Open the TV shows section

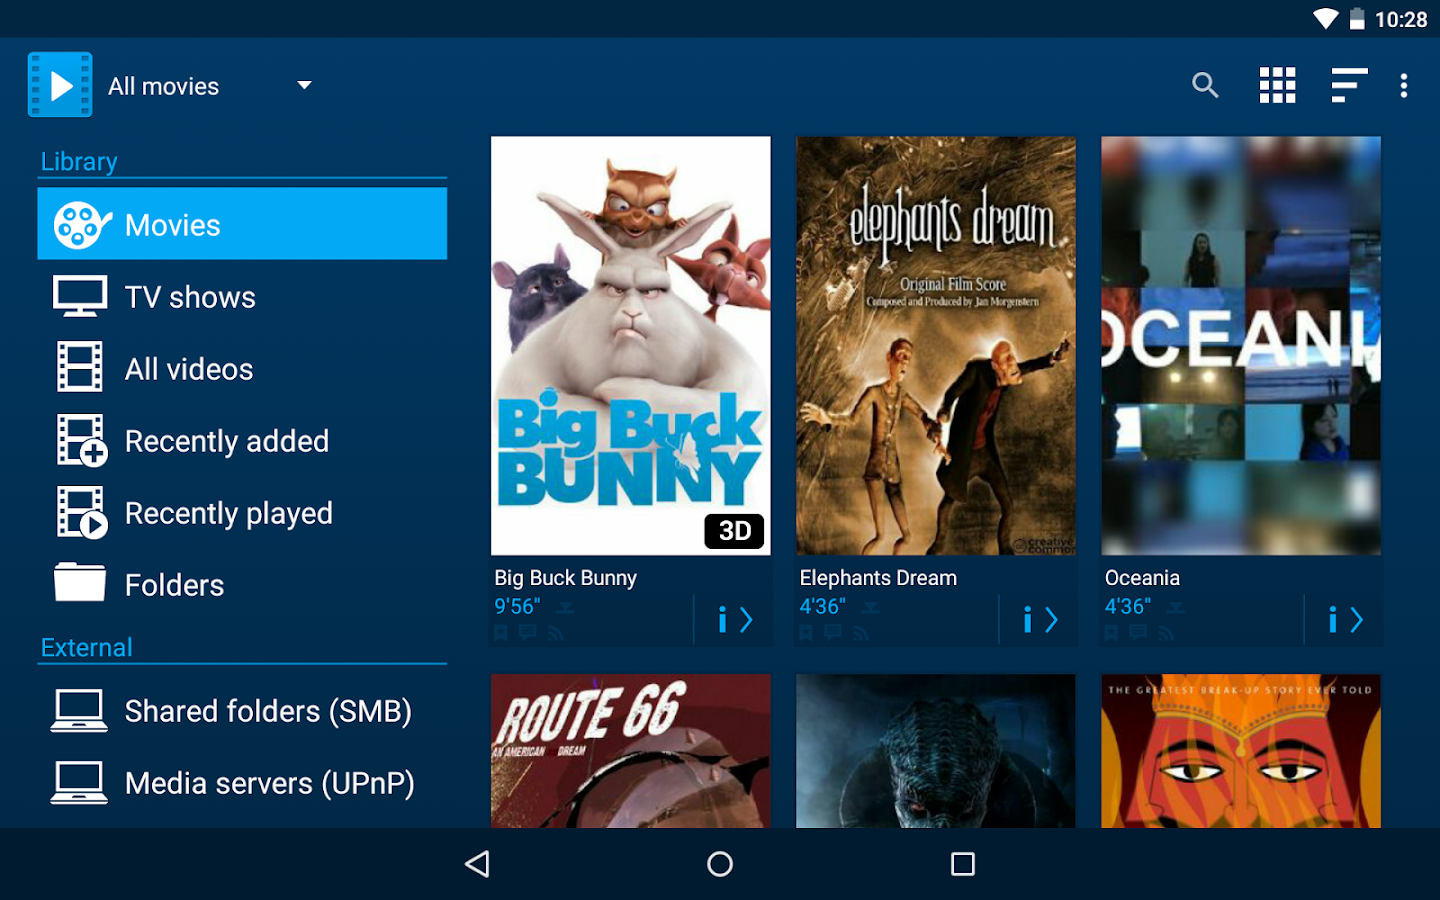pos(189,296)
